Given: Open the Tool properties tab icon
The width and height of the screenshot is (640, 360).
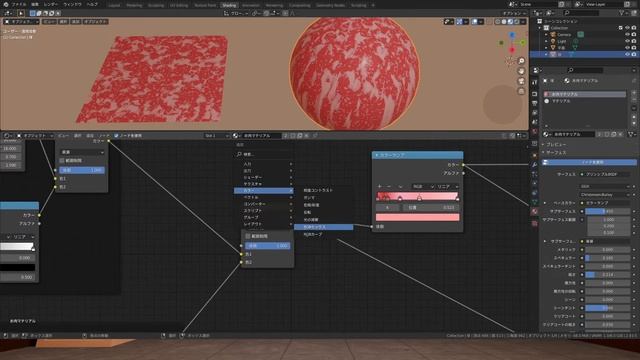Looking at the screenshot, I should tap(534, 82).
